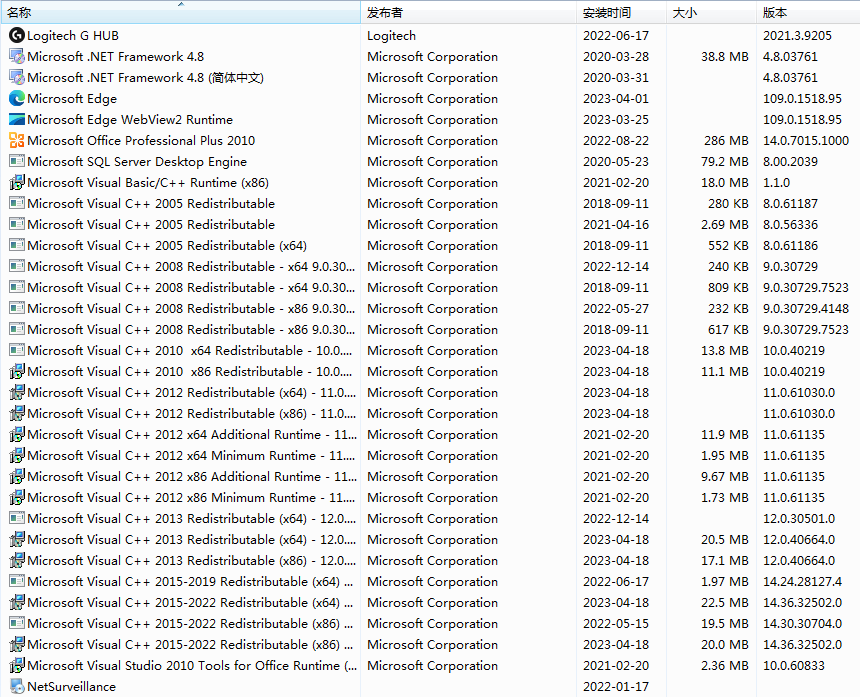This screenshot has height=697, width=860.
Task: Click the Visual Basic/C++ Runtime (x86) icon
Action: [x=17, y=183]
